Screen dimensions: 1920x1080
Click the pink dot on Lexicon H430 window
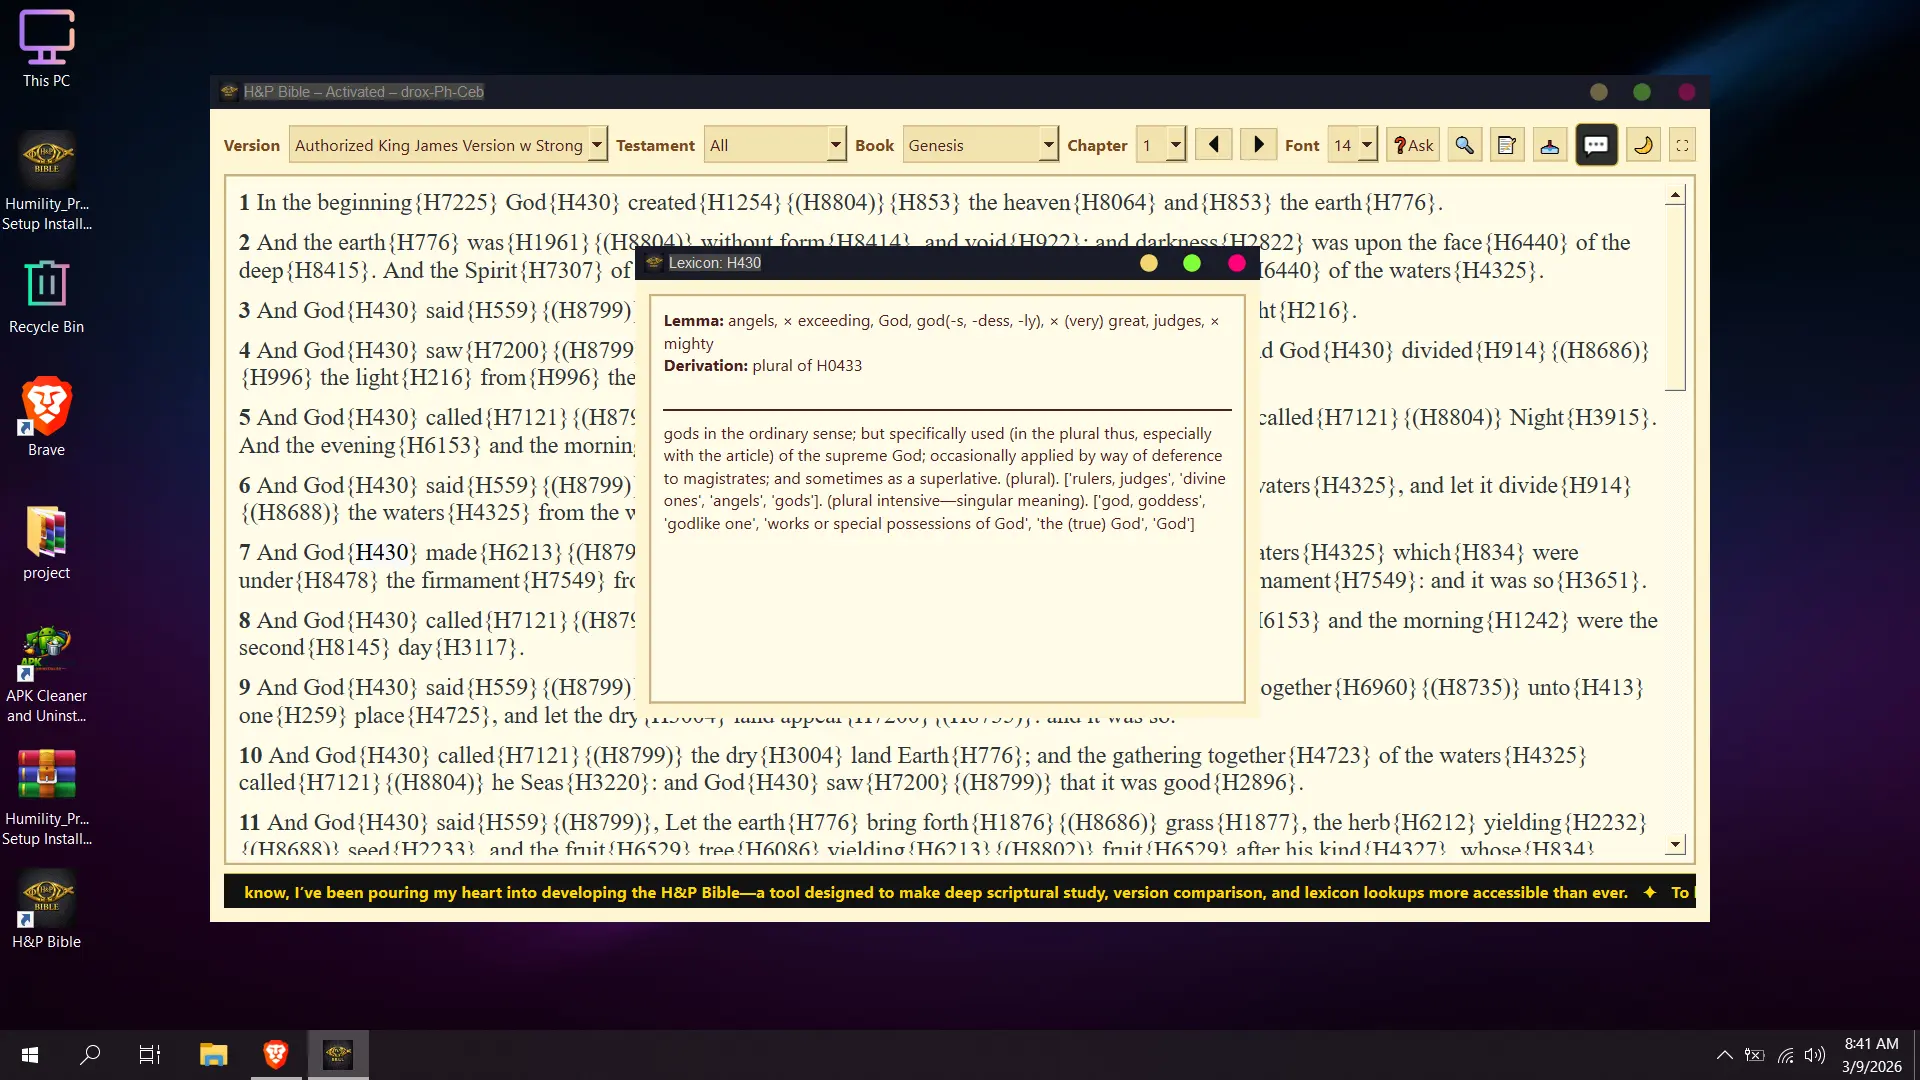coord(1236,263)
